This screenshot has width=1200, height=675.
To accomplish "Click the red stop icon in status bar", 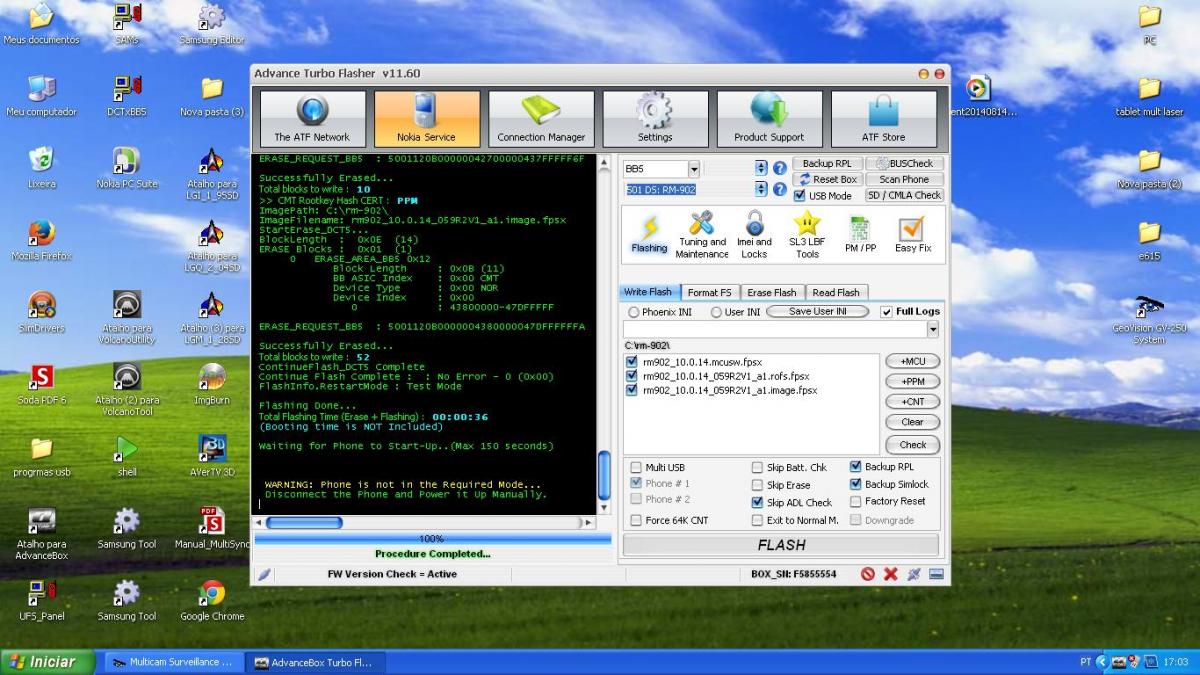I will point(868,574).
